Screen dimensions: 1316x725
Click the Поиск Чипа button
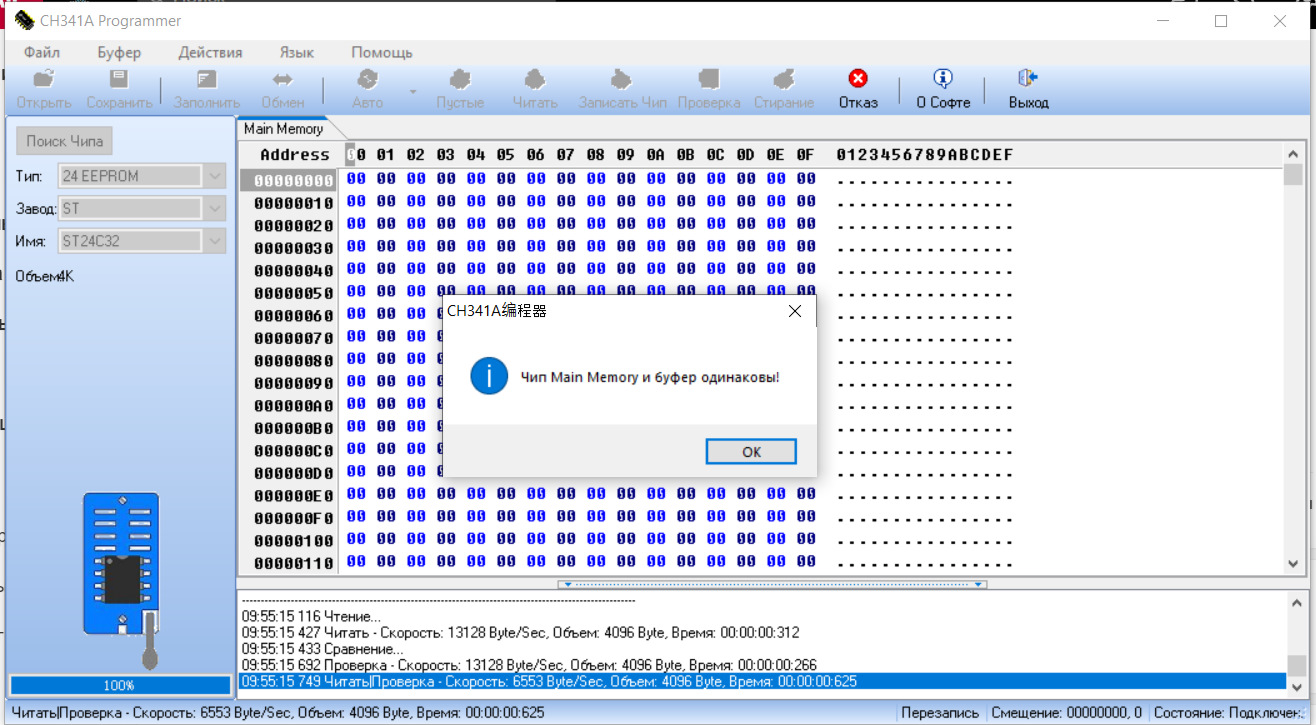coord(65,141)
